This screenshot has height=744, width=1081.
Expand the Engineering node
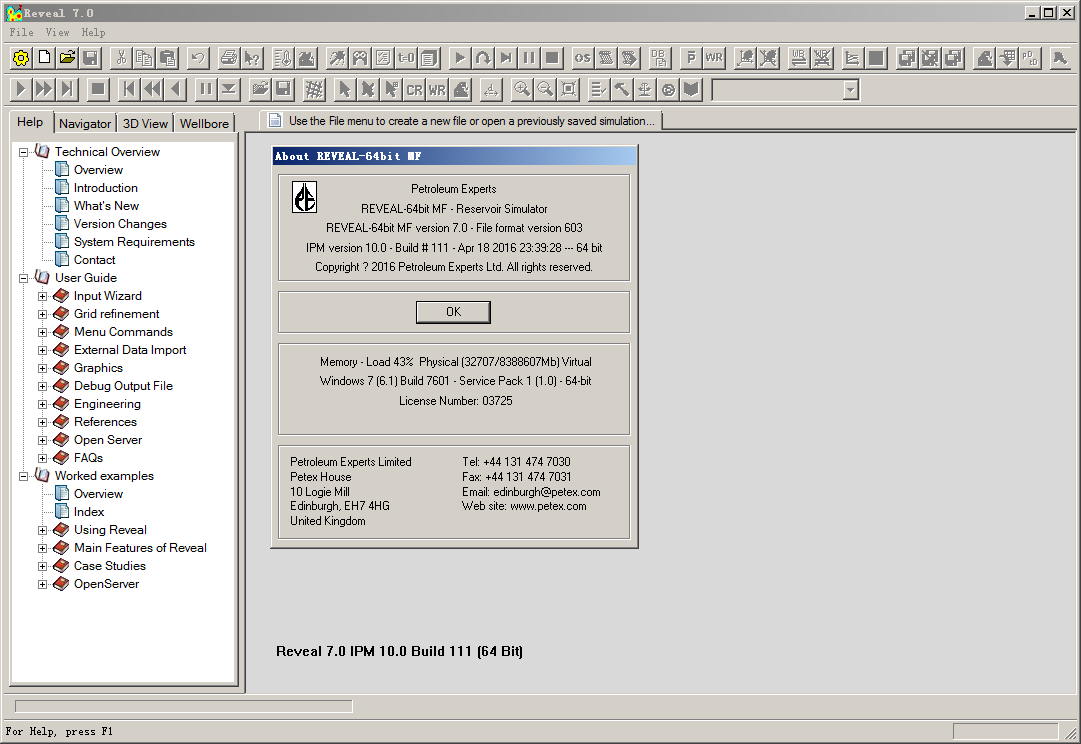(43, 404)
